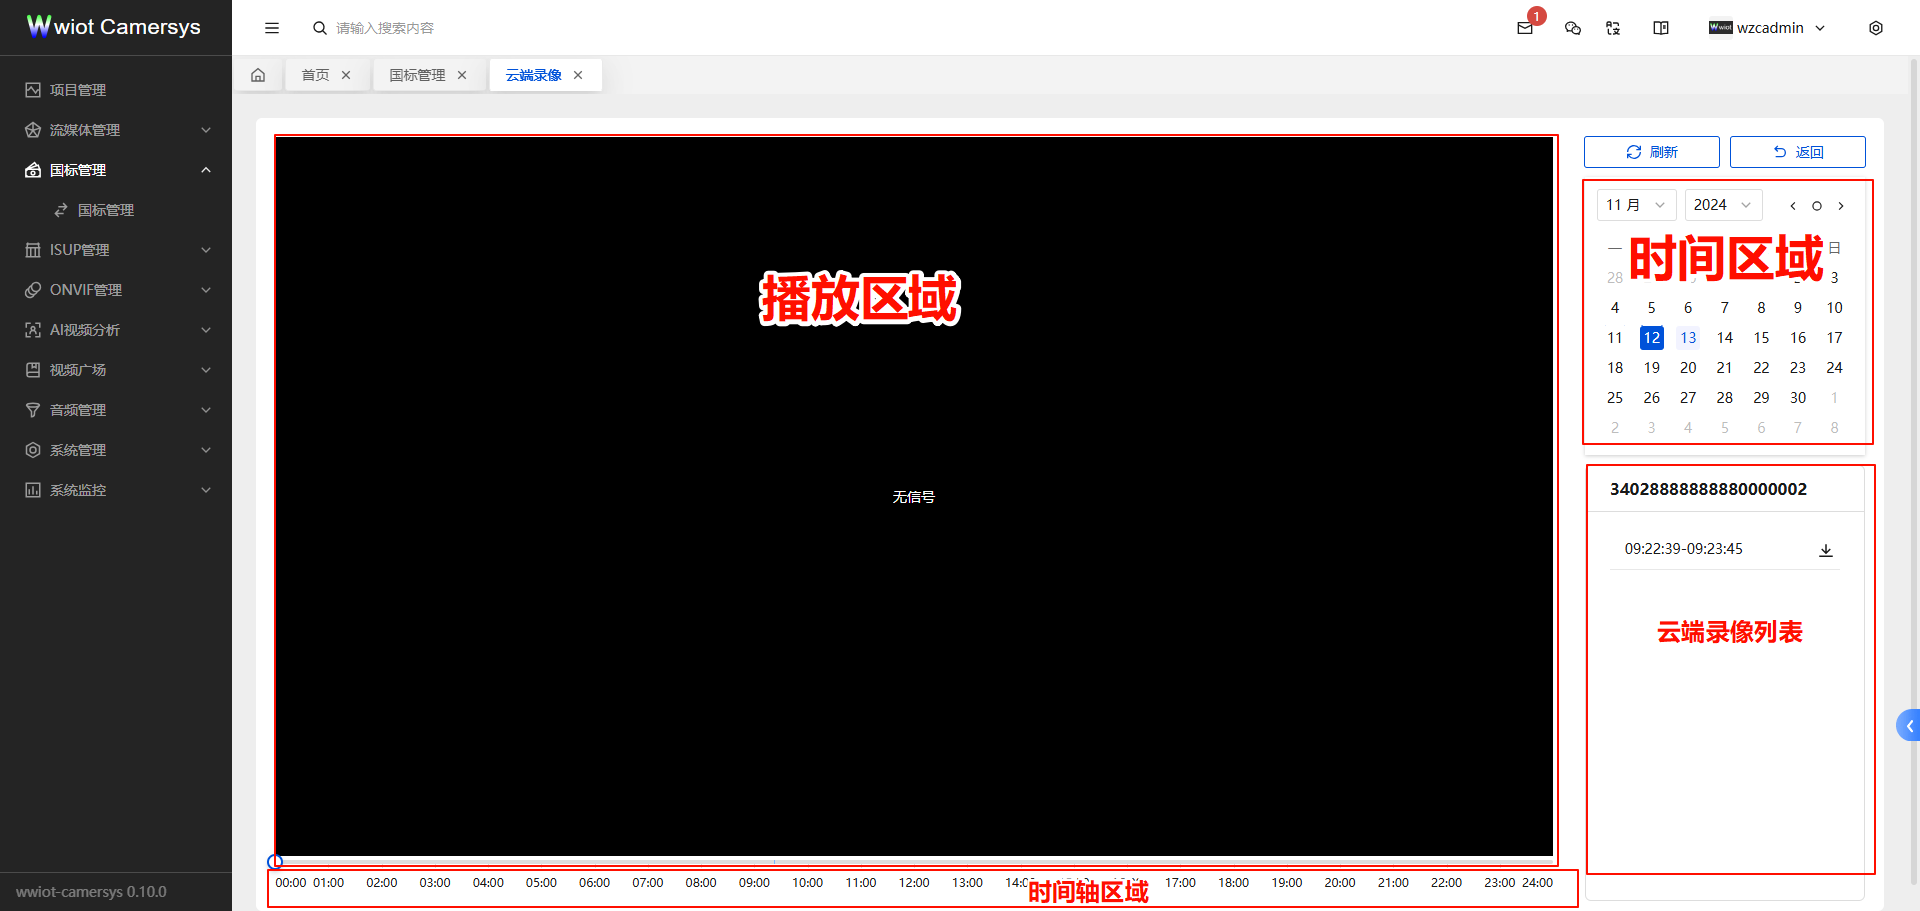Screen dimensions: 1920x911
Task: Expand the blue arrow panel on right edge
Action: [x=1908, y=725]
